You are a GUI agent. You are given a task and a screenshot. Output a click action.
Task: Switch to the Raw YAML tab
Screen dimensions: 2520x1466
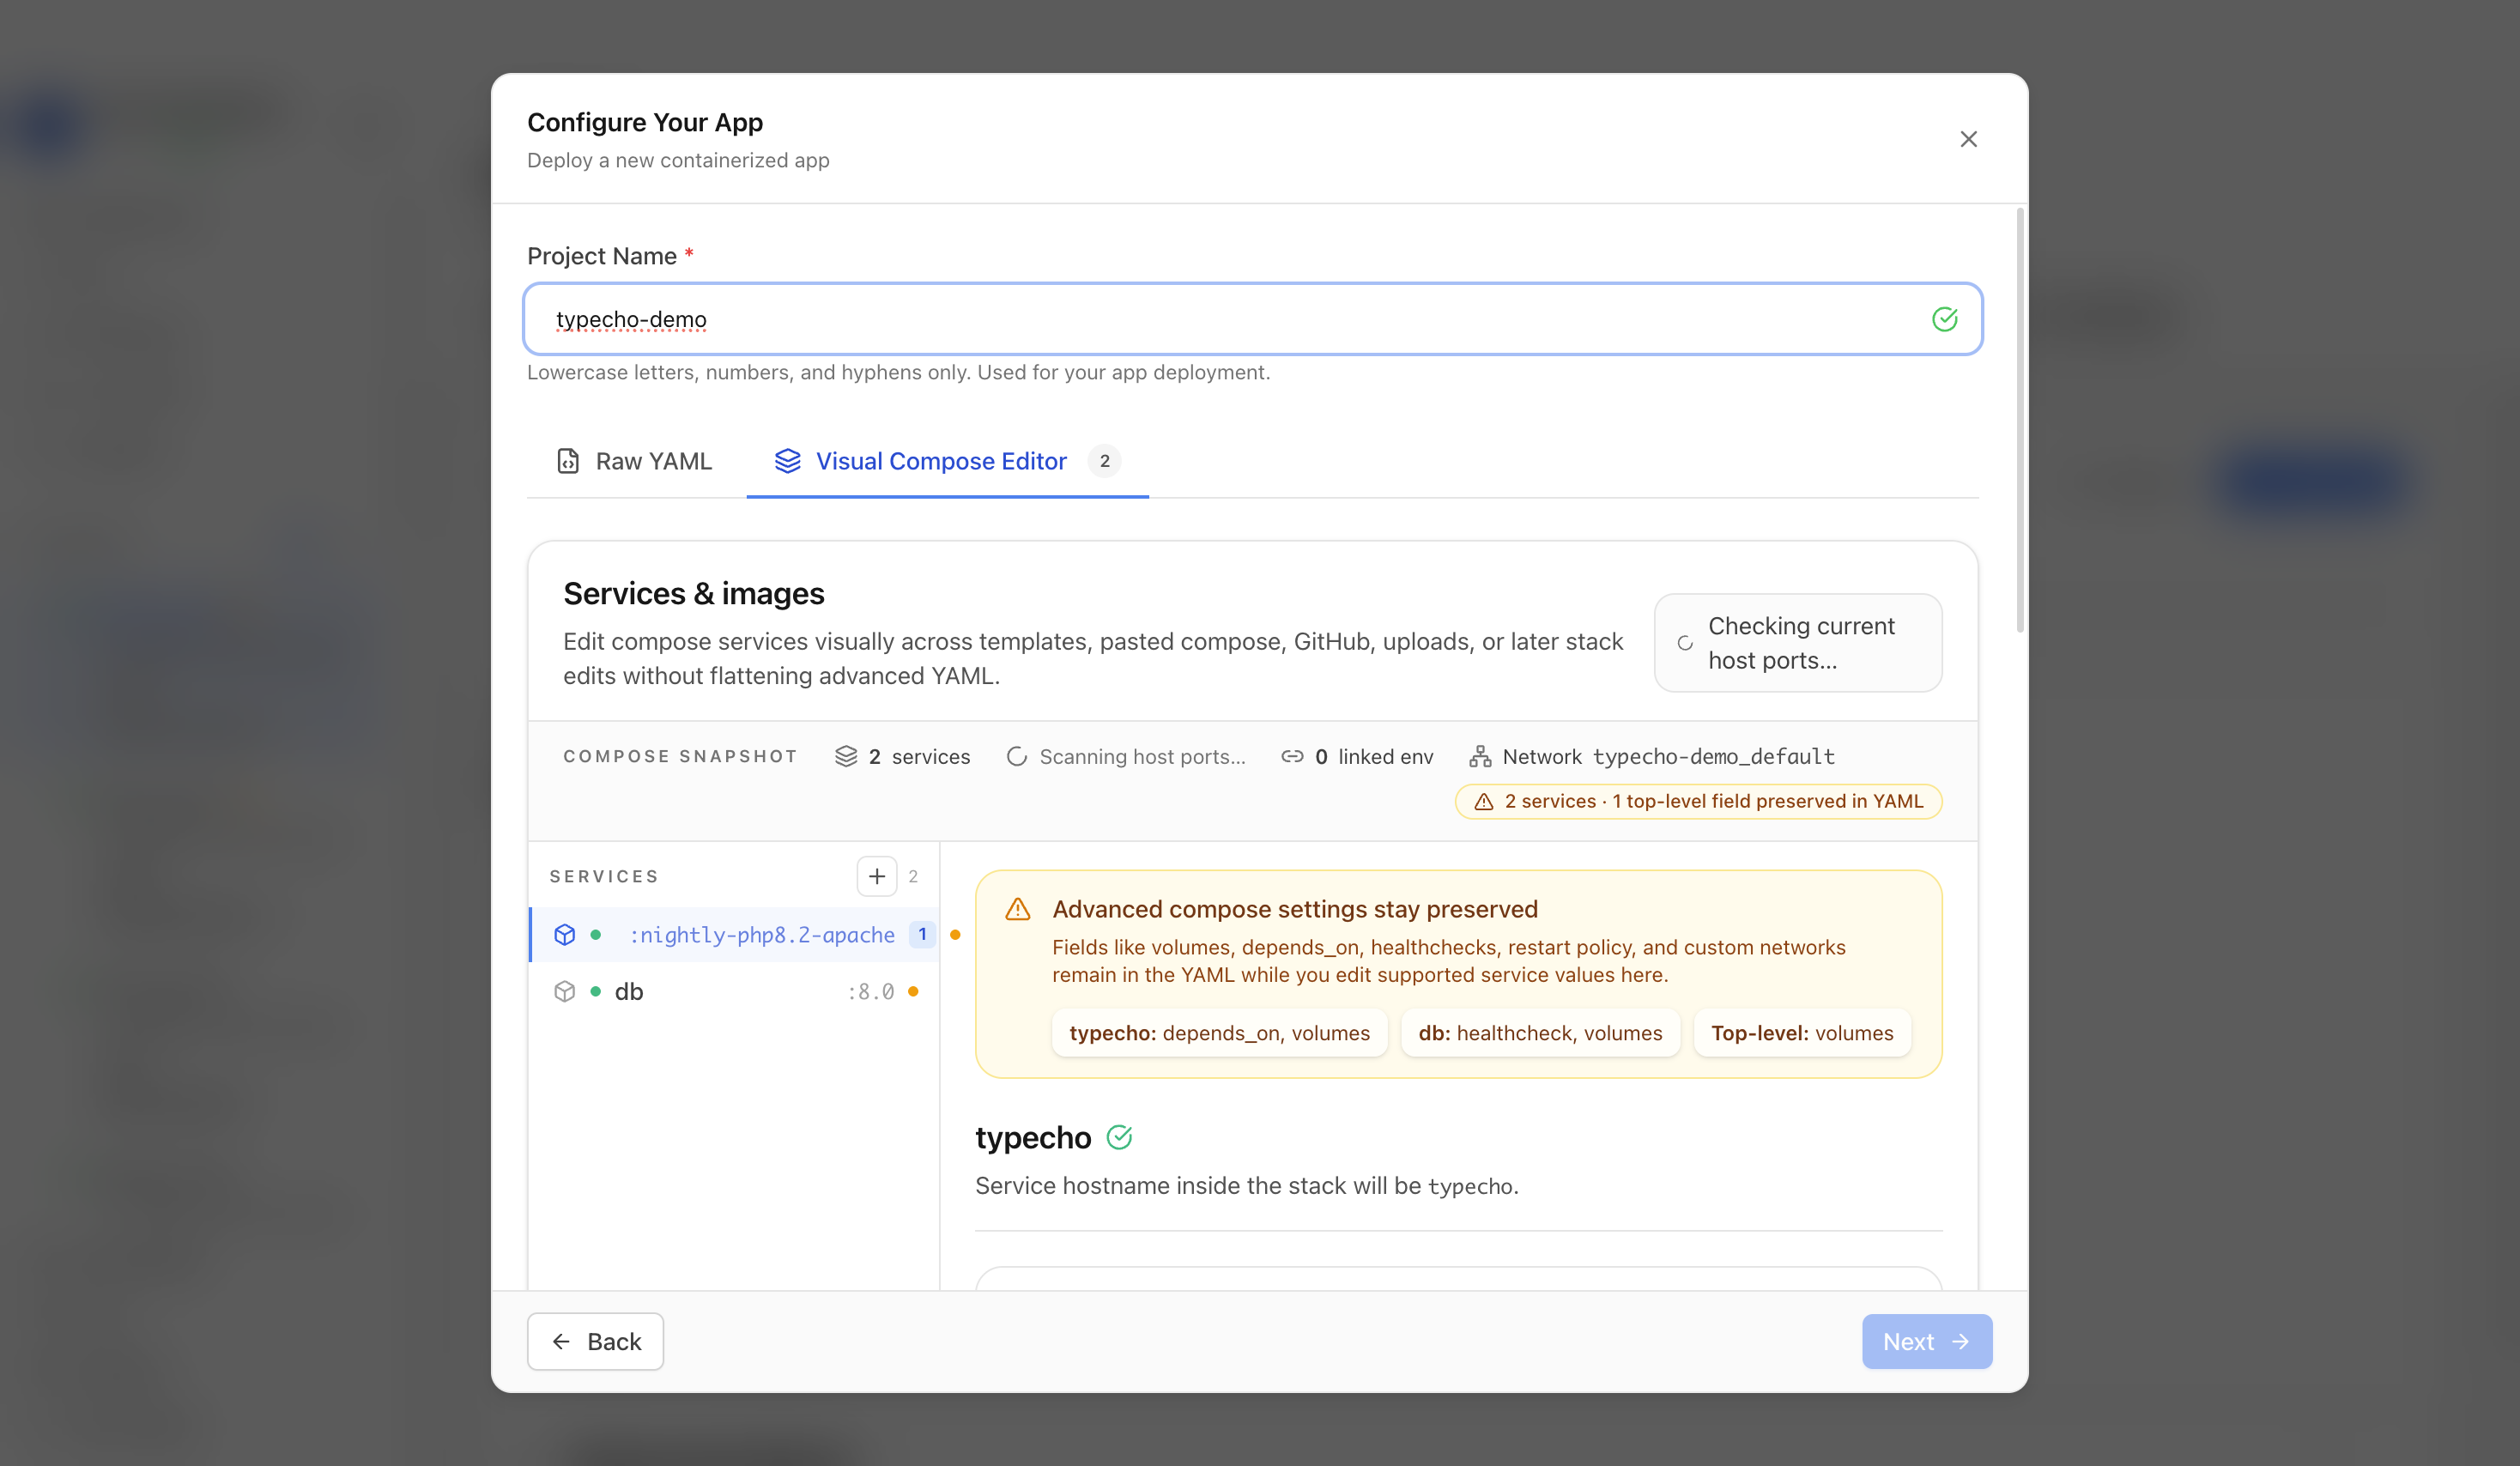coord(634,461)
